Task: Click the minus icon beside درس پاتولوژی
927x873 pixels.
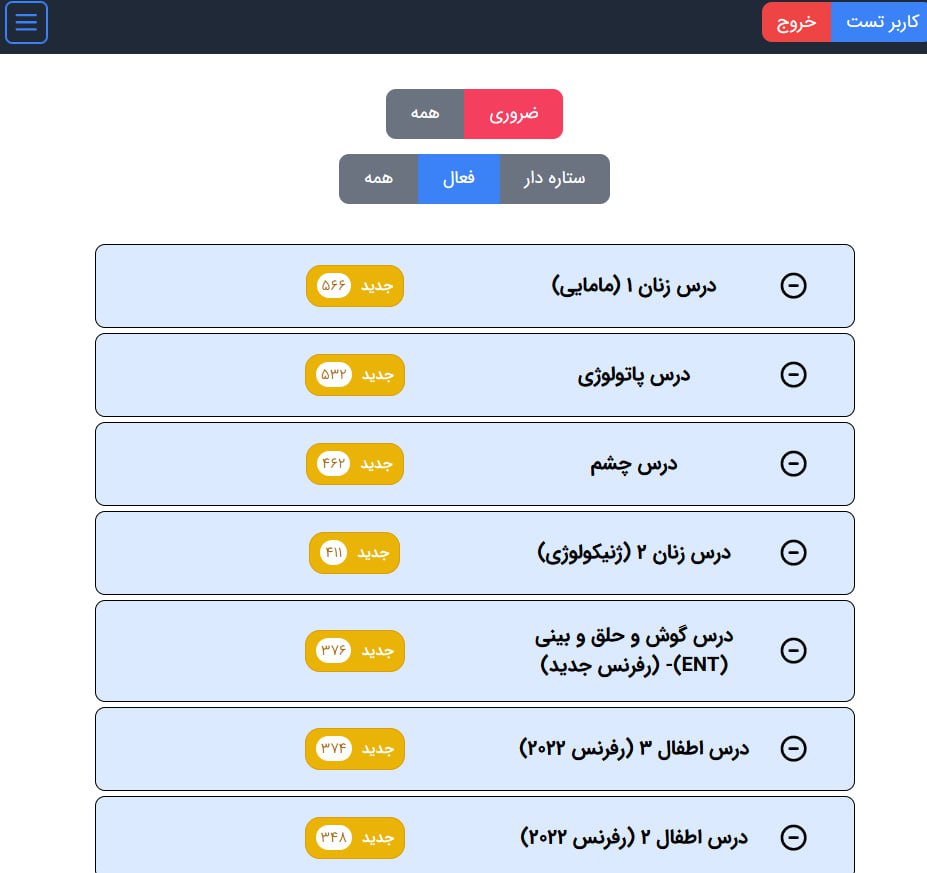Action: pyautogui.click(x=793, y=375)
